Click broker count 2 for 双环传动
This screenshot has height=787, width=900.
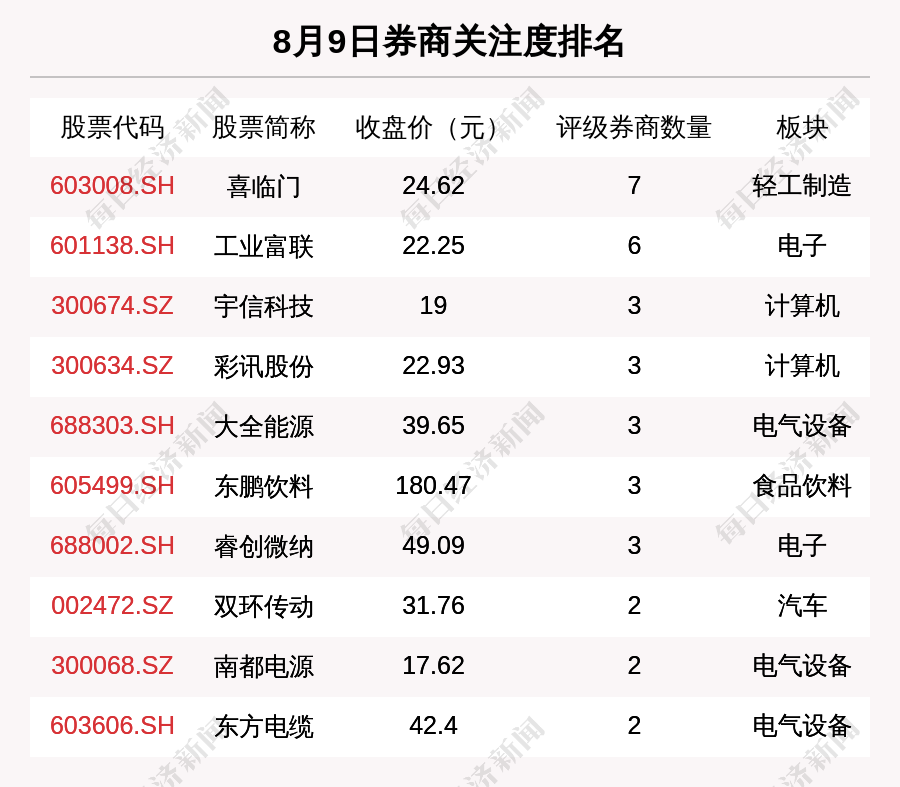634,606
